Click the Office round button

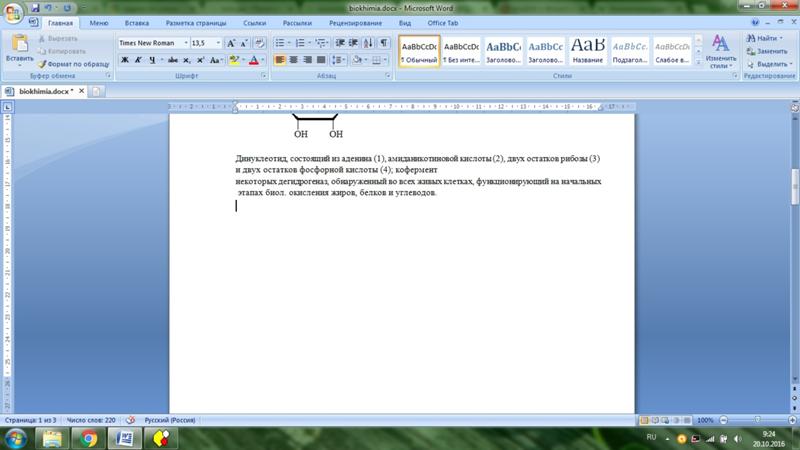13,12
